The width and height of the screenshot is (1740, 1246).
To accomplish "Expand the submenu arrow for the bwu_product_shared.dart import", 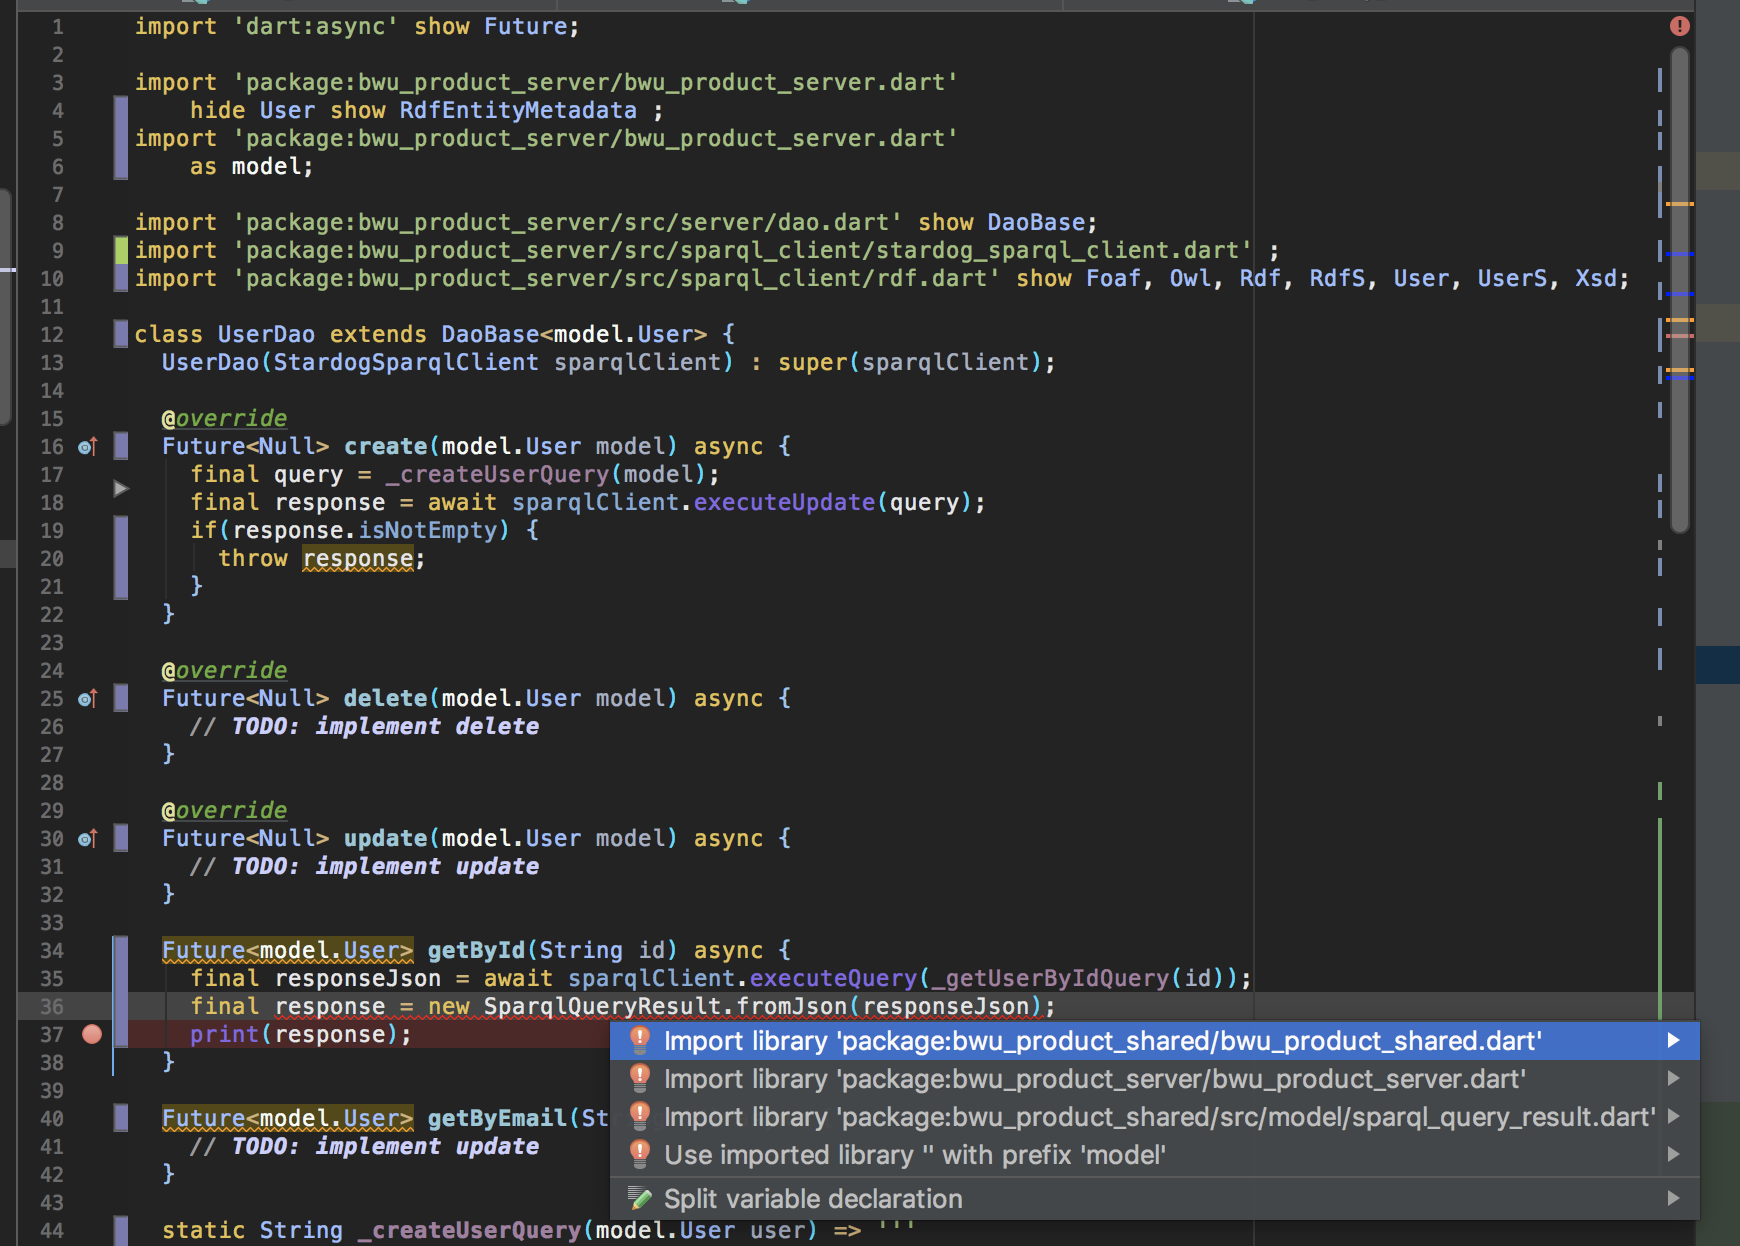I will [1673, 1041].
